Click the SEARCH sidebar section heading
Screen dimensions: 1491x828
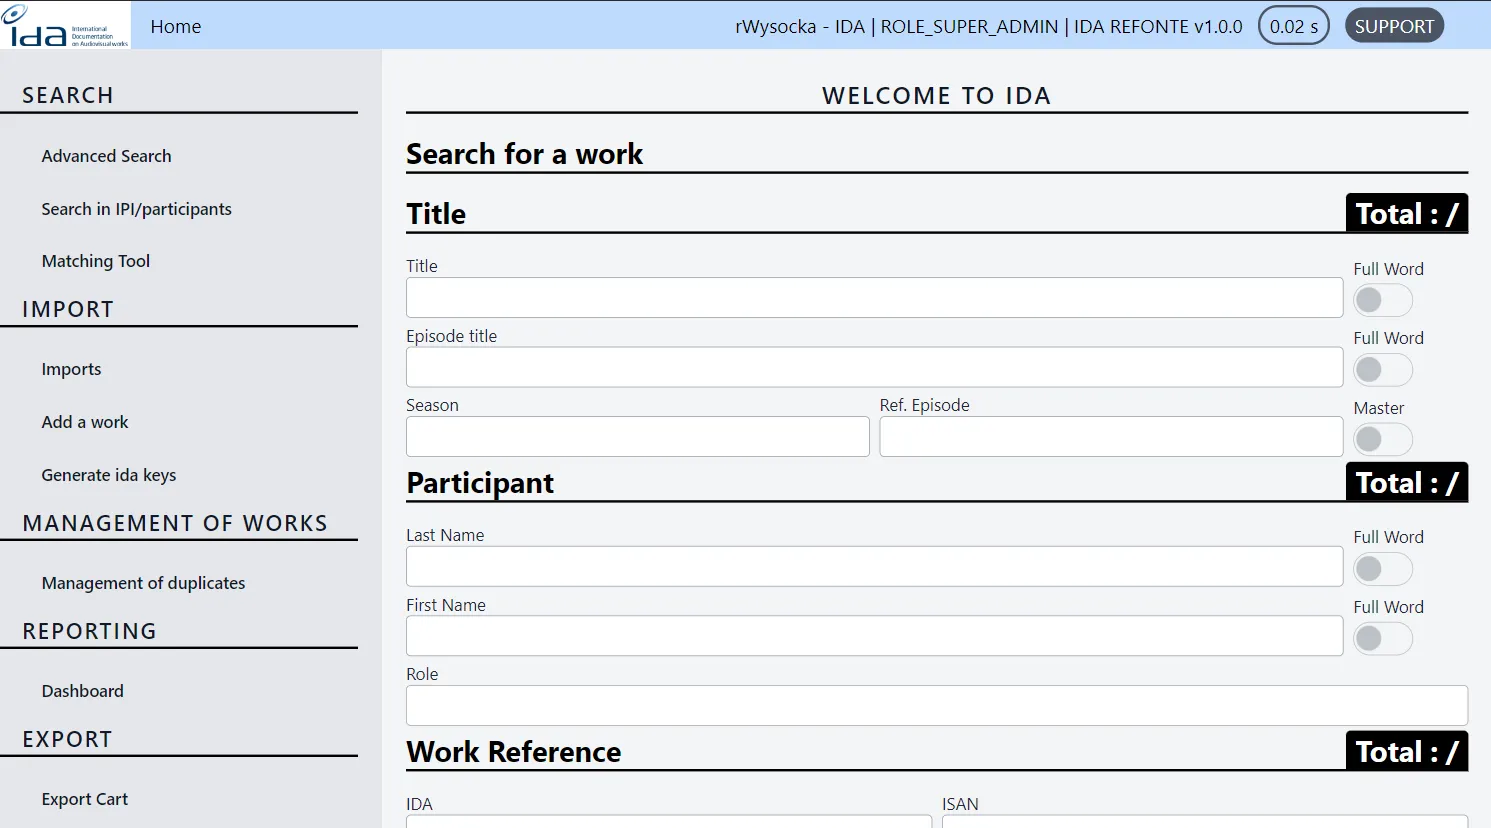[x=68, y=95]
